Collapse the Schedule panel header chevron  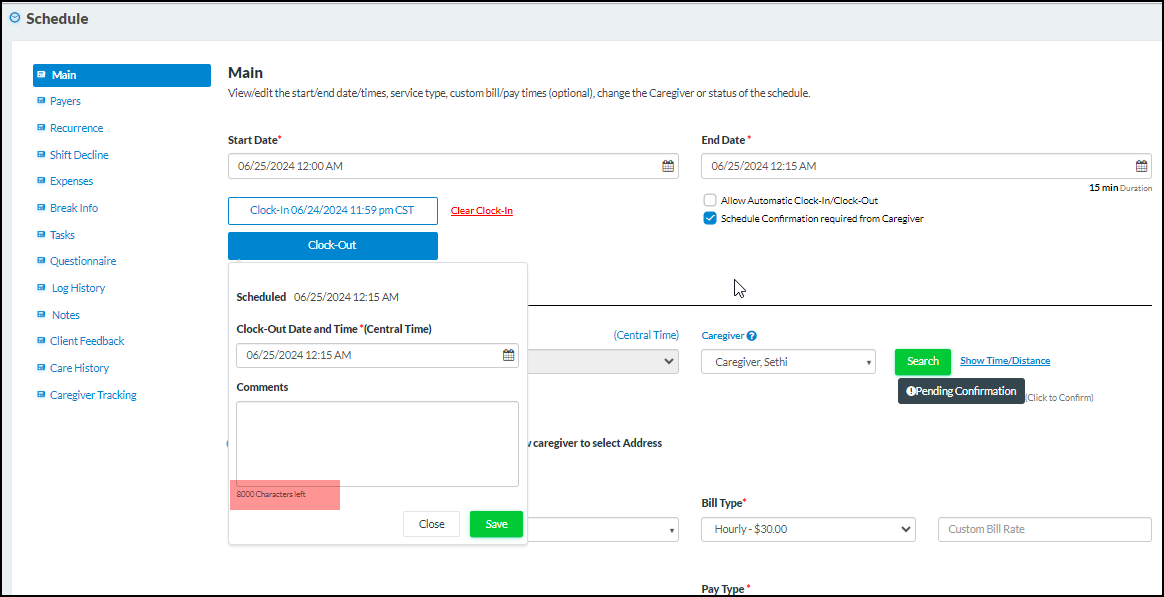[x=15, y=18]
